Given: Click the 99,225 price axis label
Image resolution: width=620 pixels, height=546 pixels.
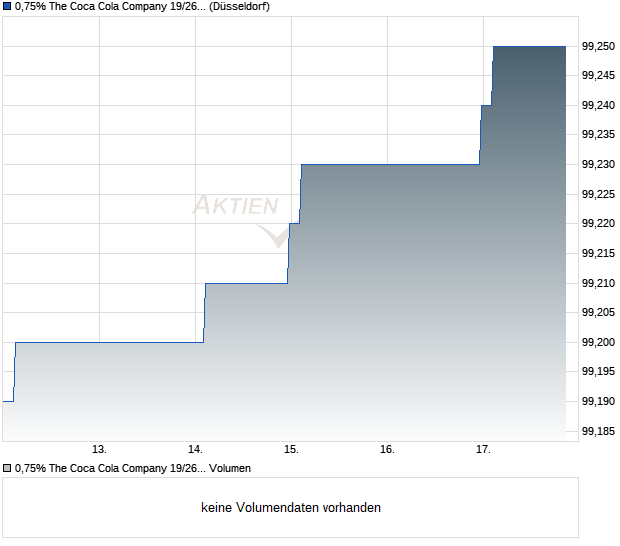Looking at the screenshot, I should pyautogui.click(x=598, y=195).
